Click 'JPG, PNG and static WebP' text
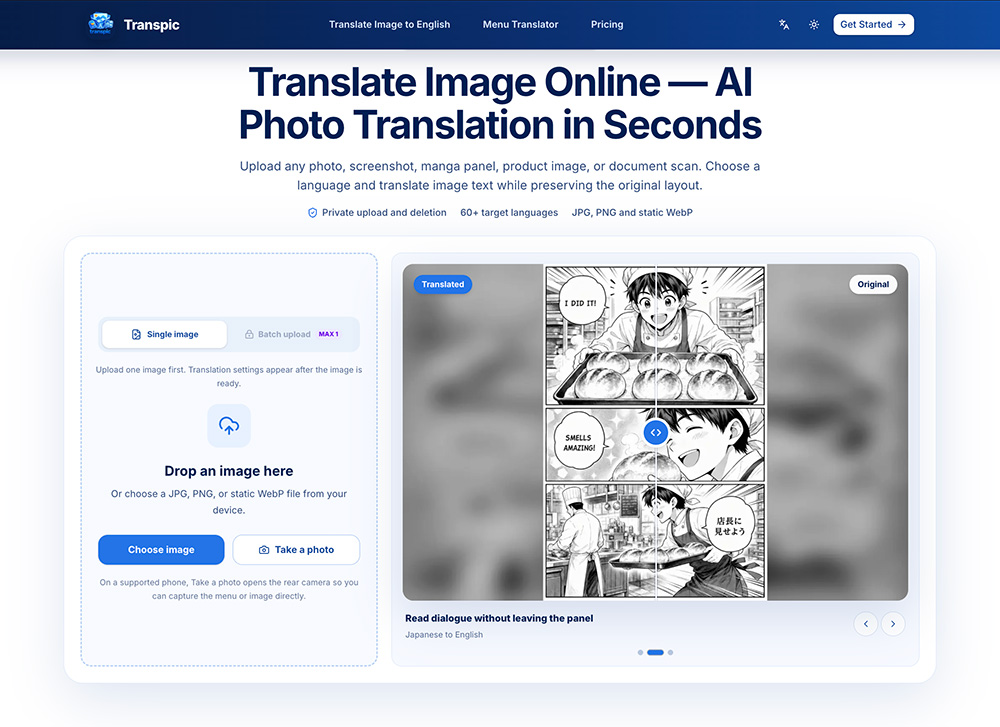The height and width of the screenshot is (727, 1000). pos(632,212)
